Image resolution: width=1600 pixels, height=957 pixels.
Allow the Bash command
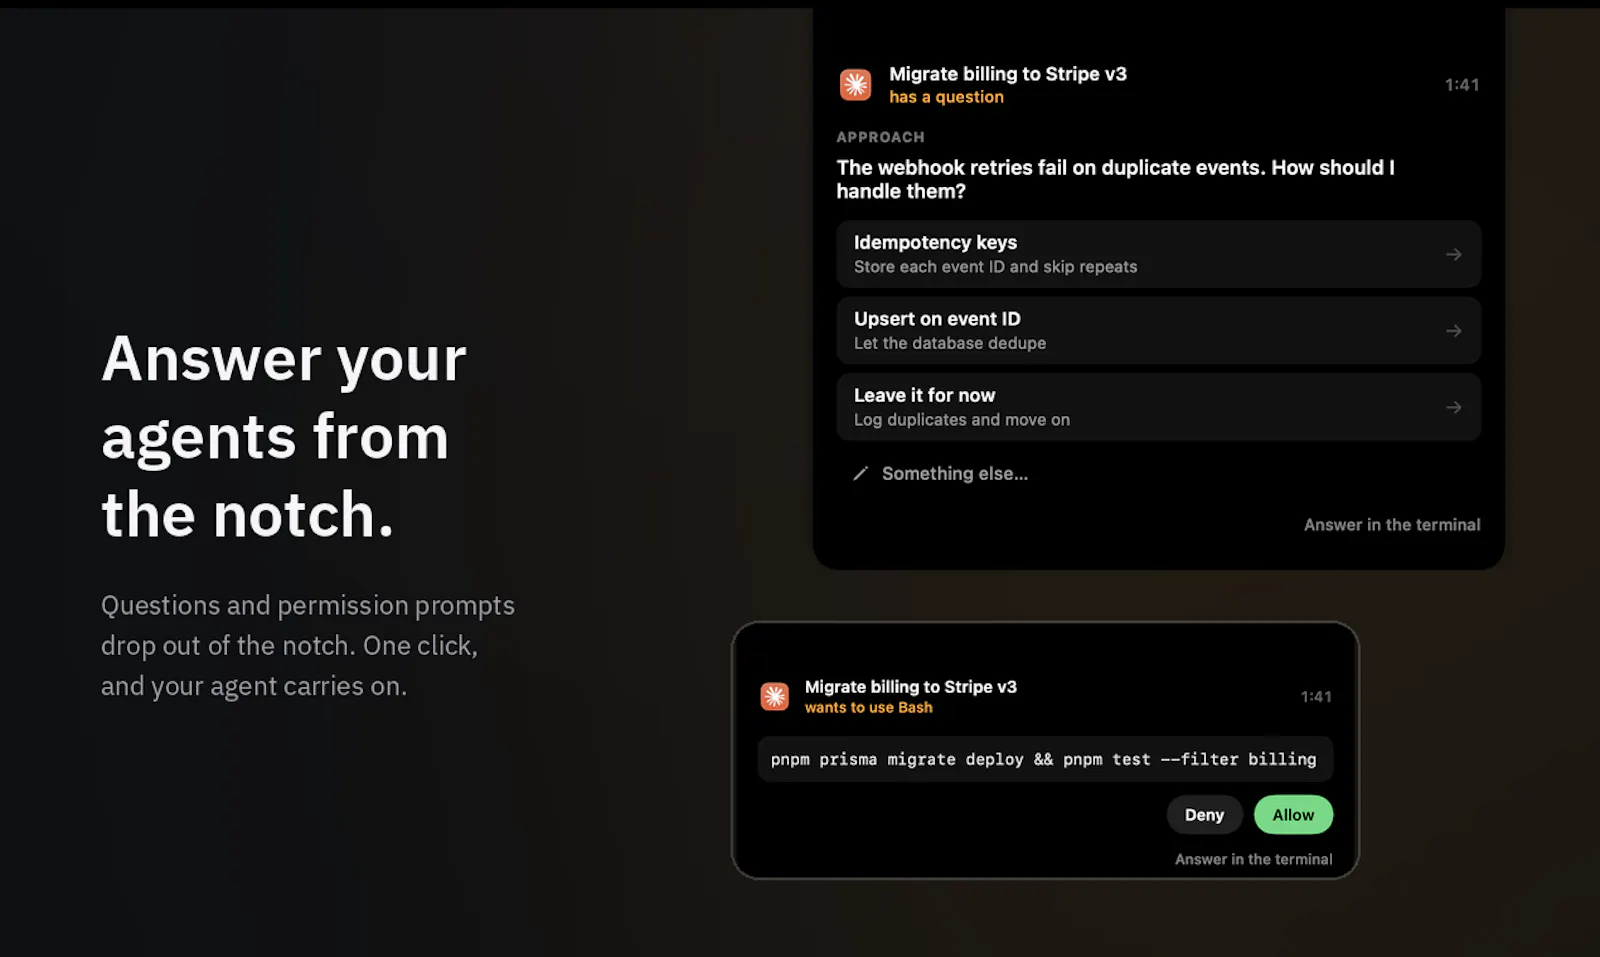pos(1293,815)
